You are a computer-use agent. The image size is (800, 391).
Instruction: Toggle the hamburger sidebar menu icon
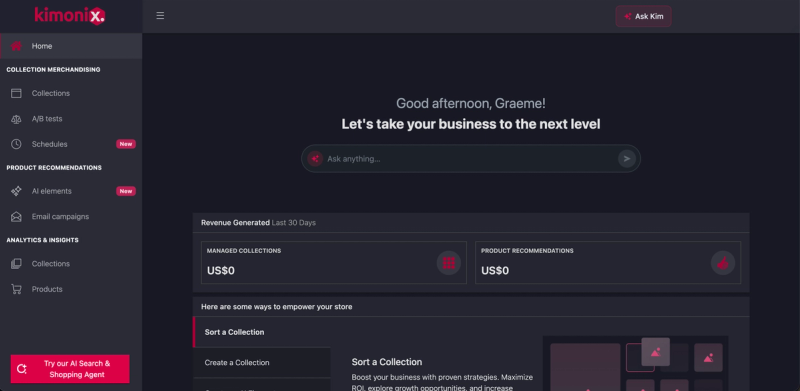pyautogui.click(x=160, y=16)
